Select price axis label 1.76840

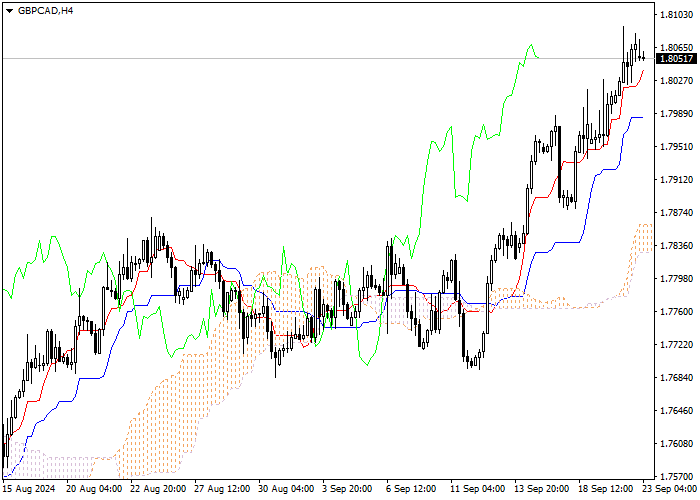coord(677,378)
